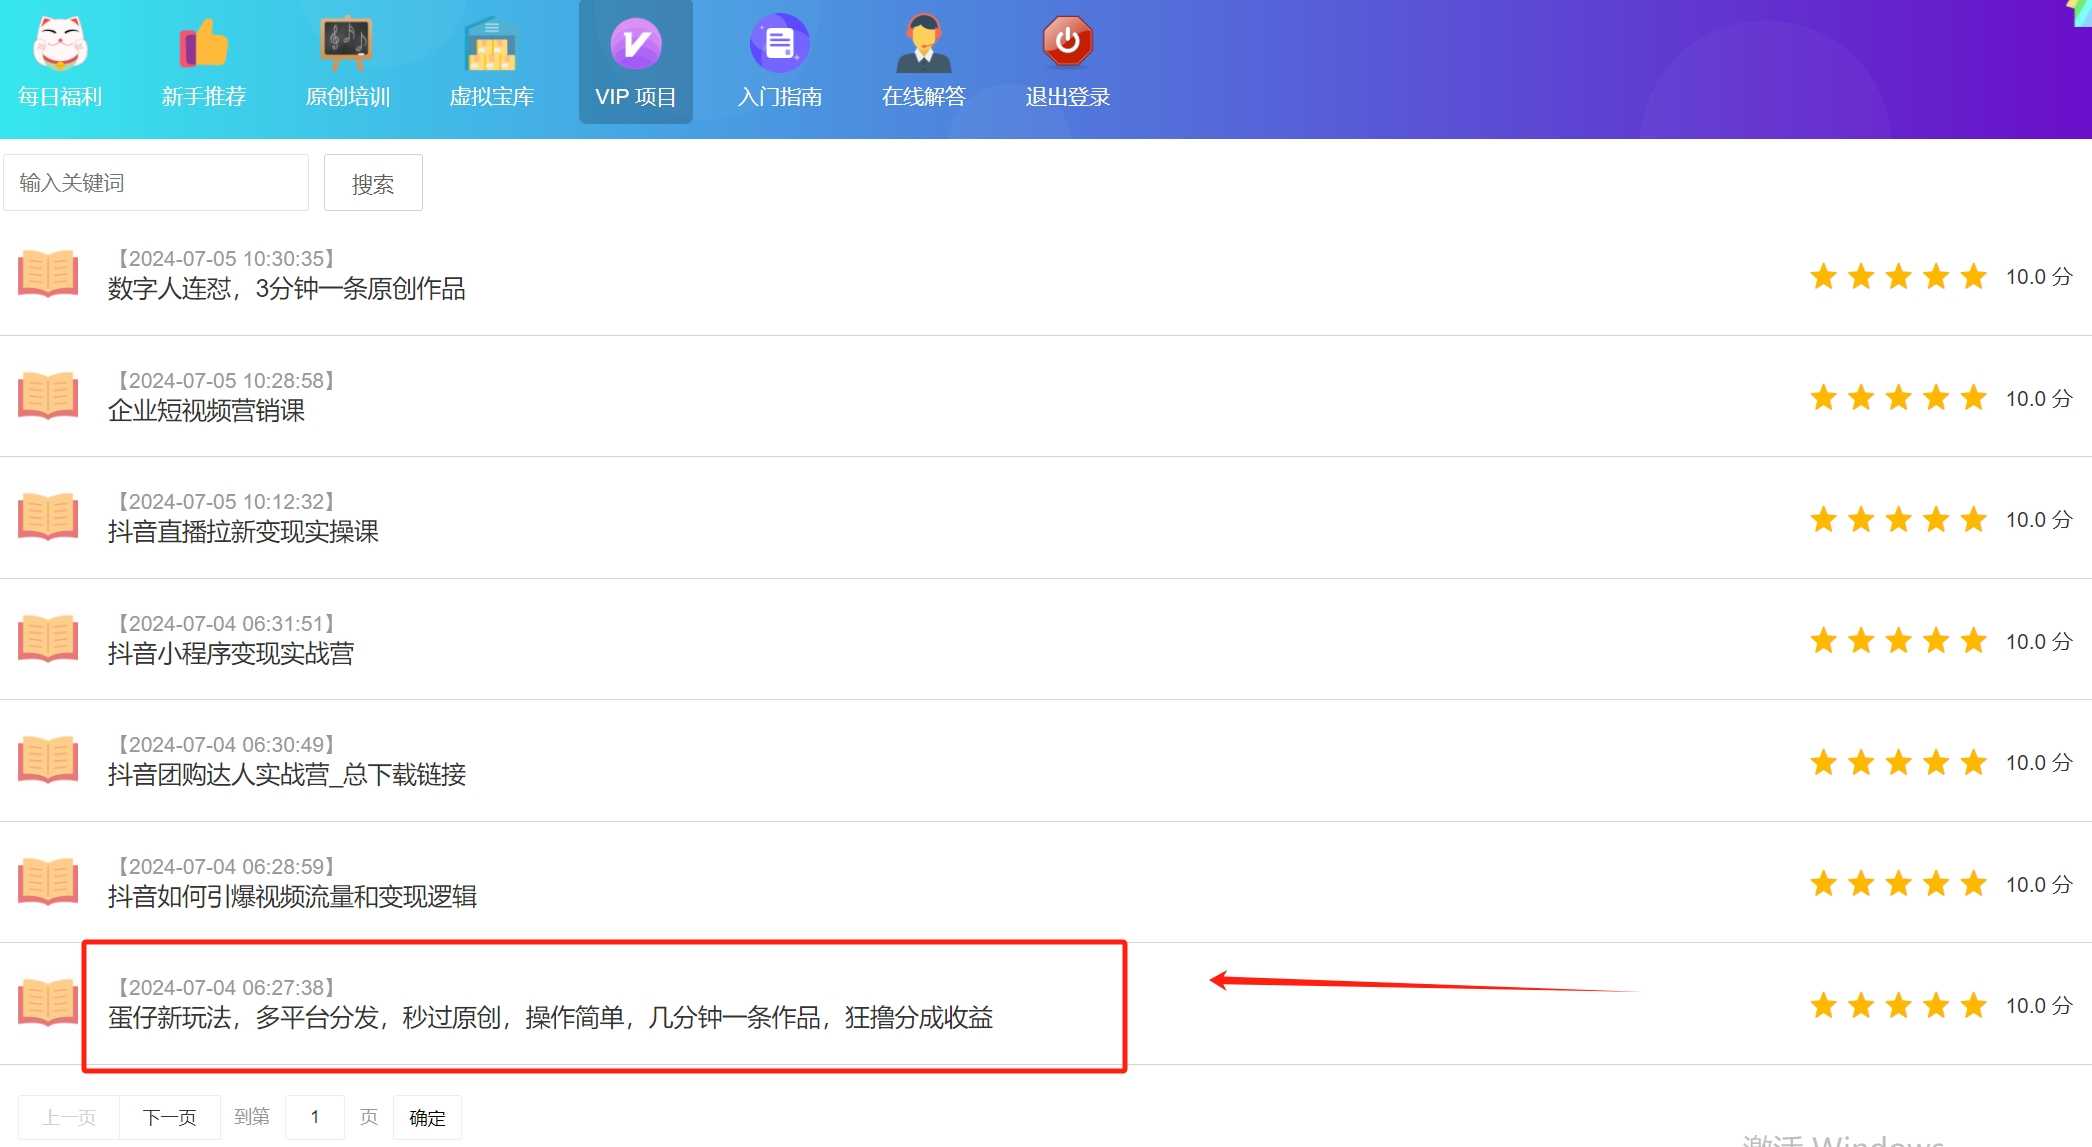Click the 搜索 search button
2092x1147 pixels.
[x=373, y=183]
